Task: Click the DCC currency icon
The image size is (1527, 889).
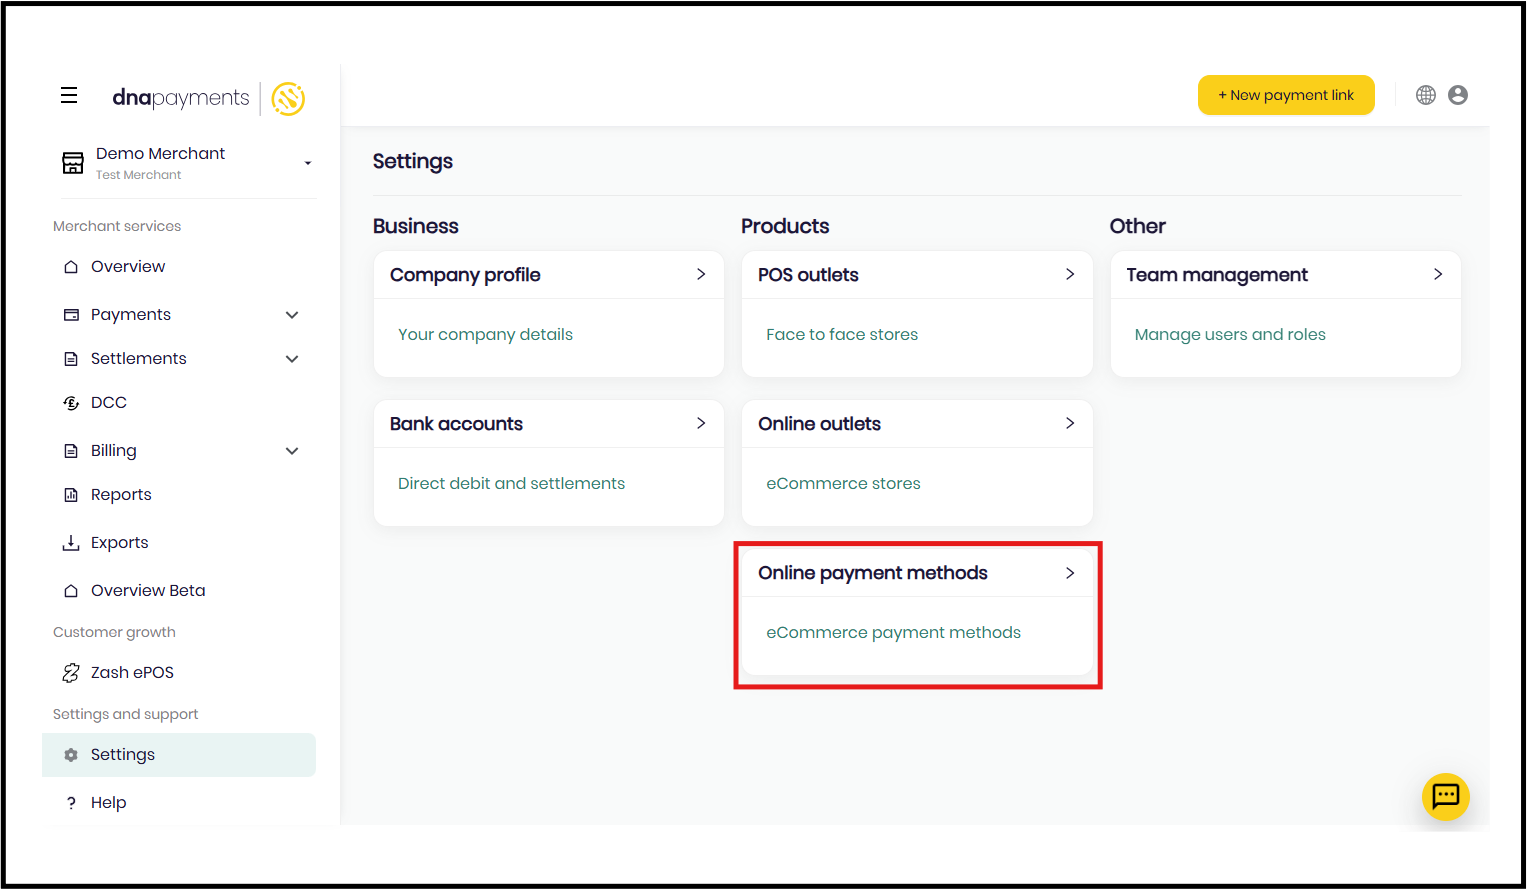Action: [71, 403]
